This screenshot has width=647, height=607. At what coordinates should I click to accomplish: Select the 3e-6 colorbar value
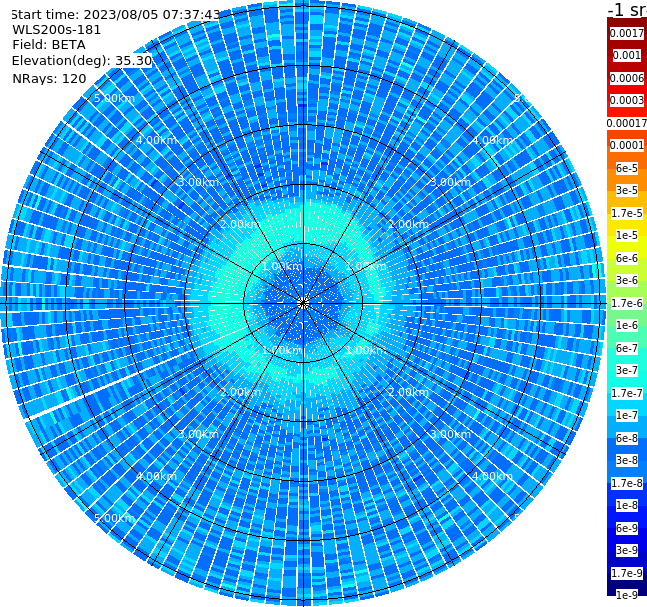tap(627, 280)
